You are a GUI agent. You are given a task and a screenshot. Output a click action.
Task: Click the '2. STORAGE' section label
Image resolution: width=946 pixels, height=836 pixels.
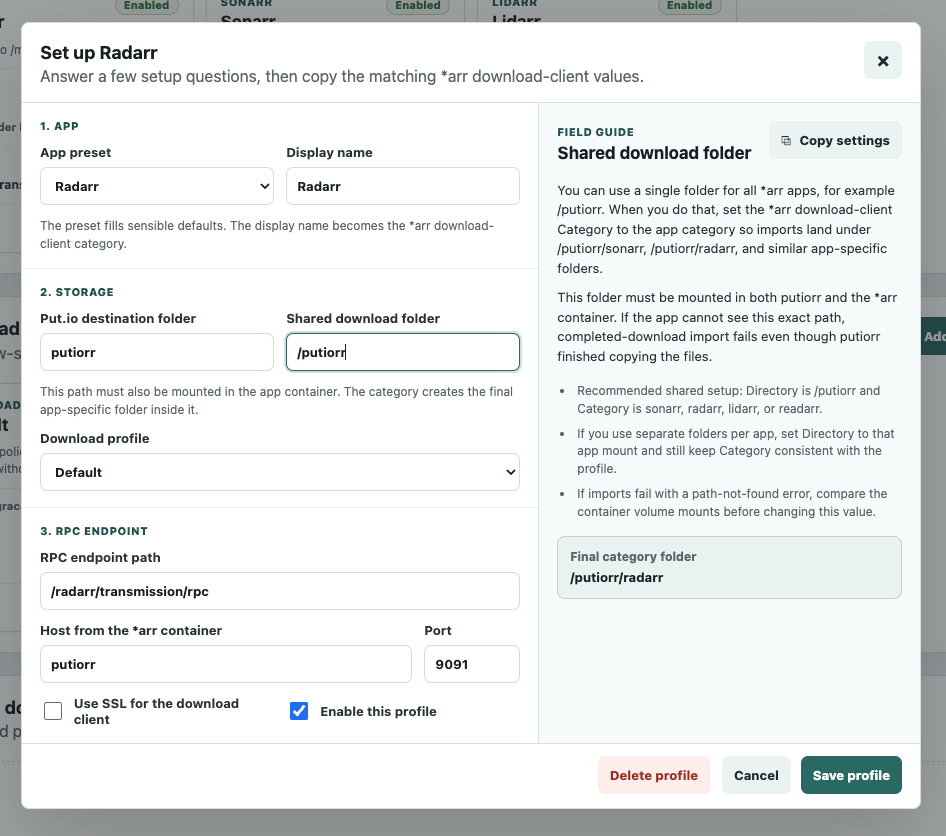[x=77, y=292]
